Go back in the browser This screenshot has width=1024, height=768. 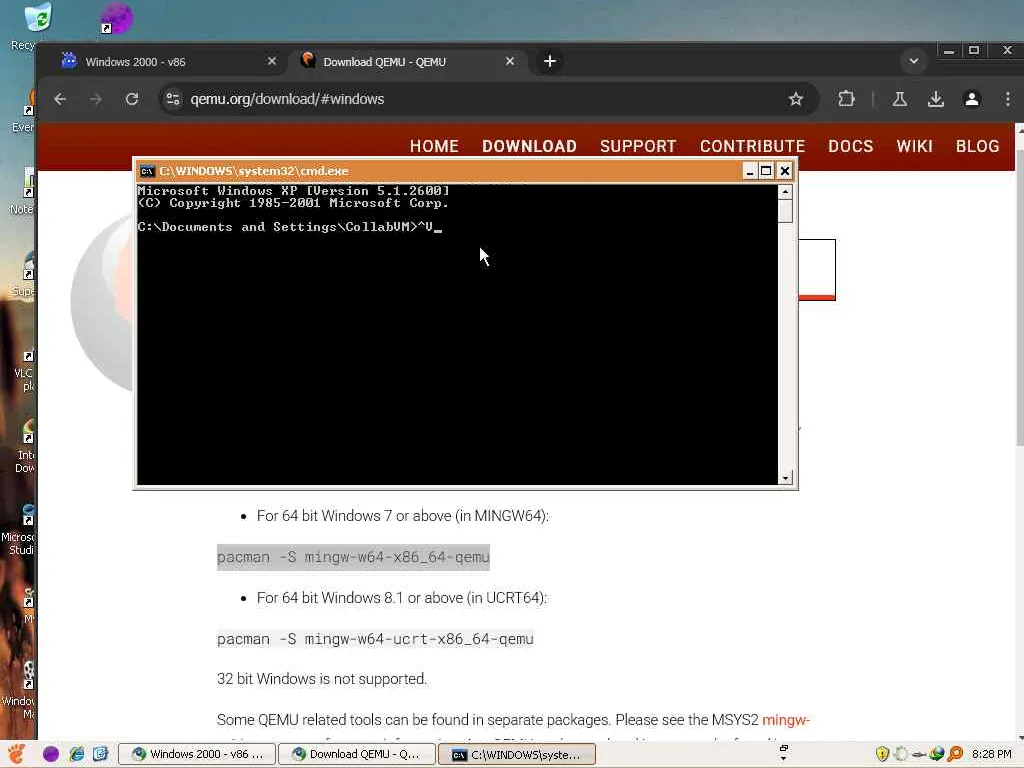60,99
